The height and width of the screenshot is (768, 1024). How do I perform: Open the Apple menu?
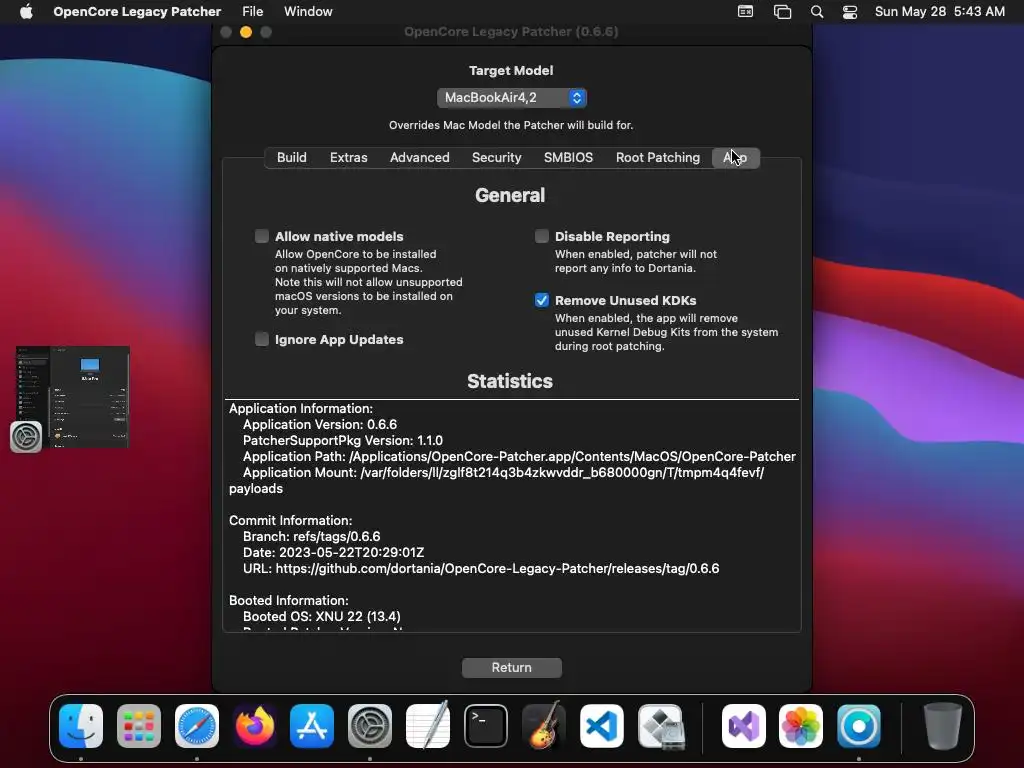(26, 11)
